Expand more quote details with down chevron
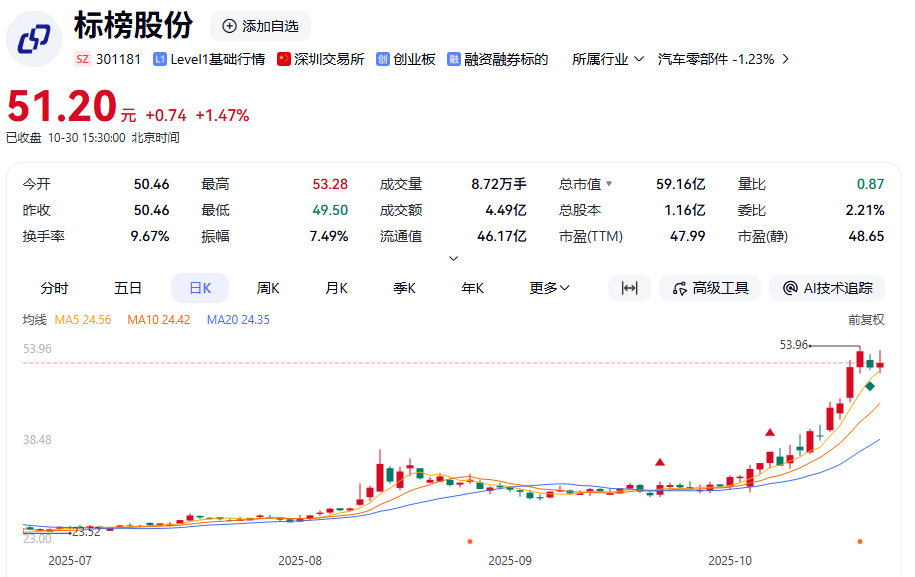Viewport: 915px width, 577px height. [453, 258]
